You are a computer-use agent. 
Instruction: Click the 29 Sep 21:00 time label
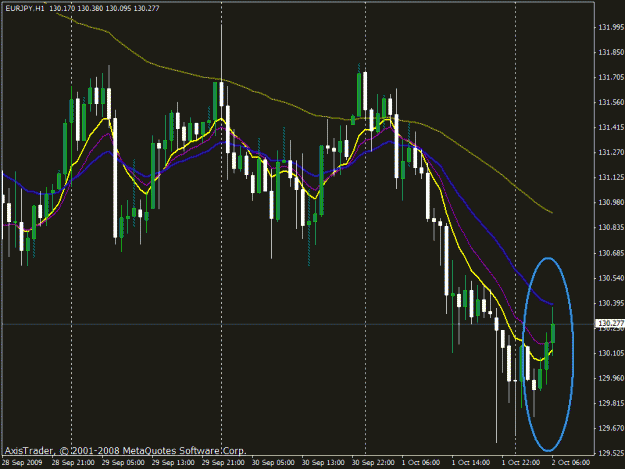223,463
